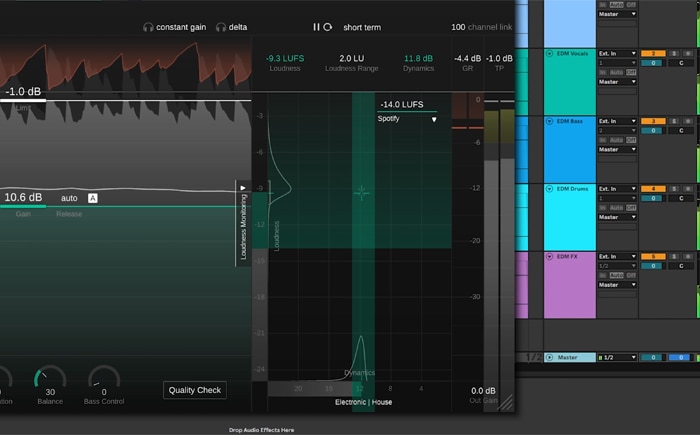Adjust the Bass Control knob
Screen dimensions: 700x436
[x=104, y=379]
